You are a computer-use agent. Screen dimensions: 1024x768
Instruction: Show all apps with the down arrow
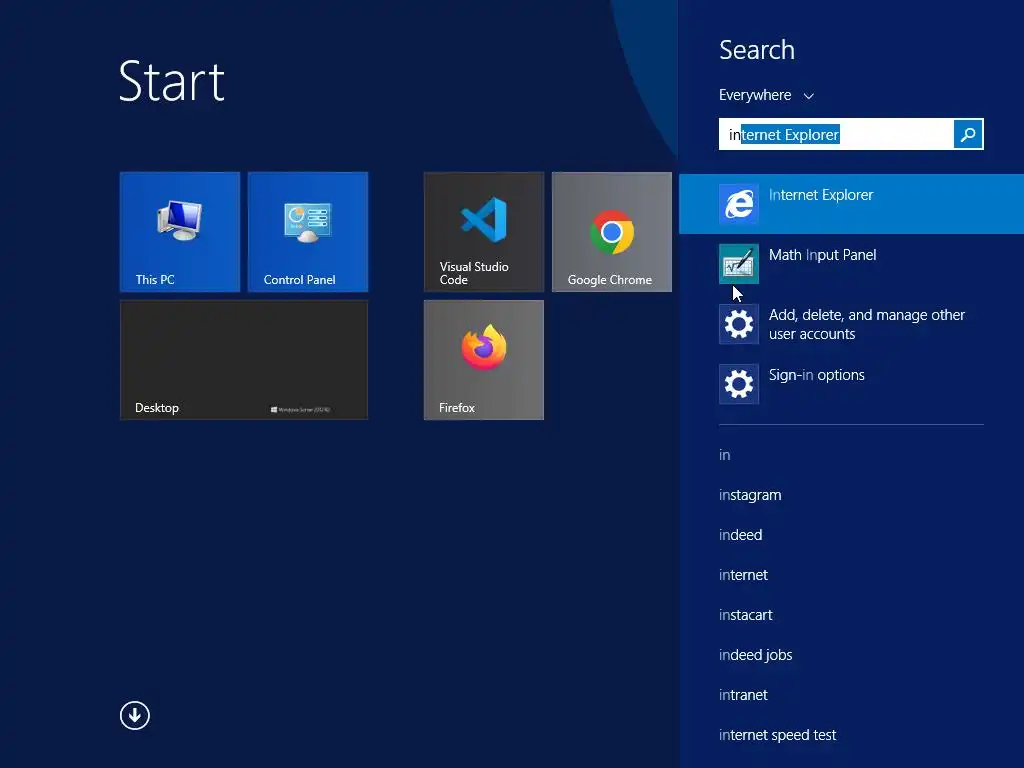tap(135, 716)
